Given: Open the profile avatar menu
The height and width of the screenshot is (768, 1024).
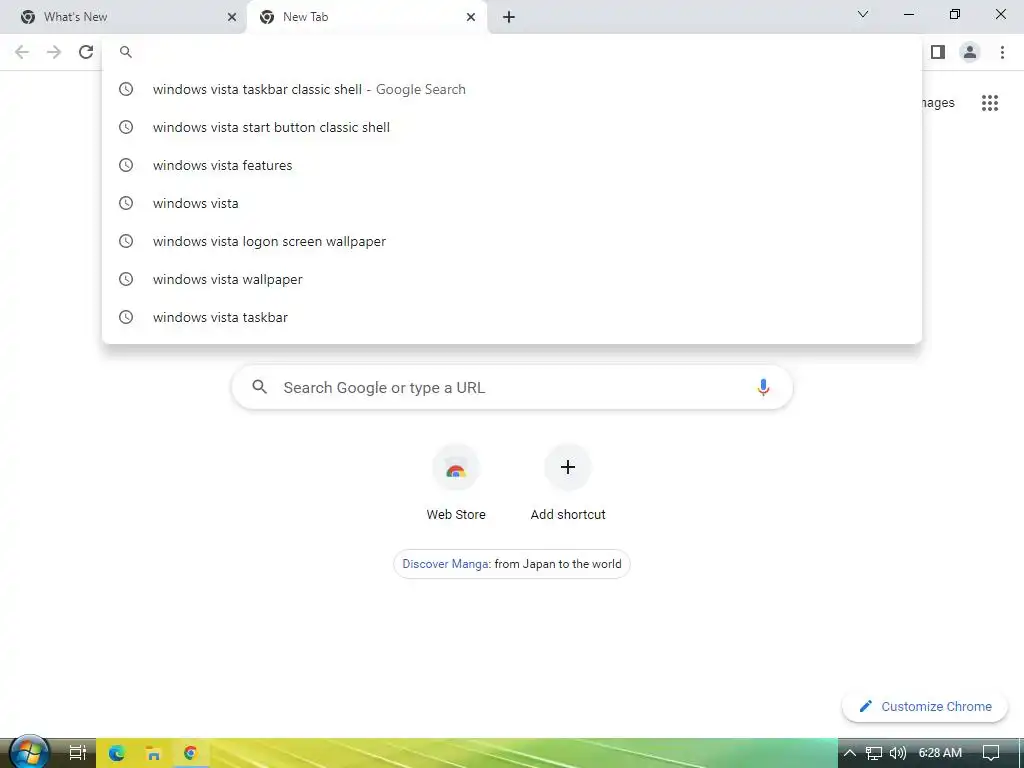Looking at the screenshot, I should coord(970,52).
